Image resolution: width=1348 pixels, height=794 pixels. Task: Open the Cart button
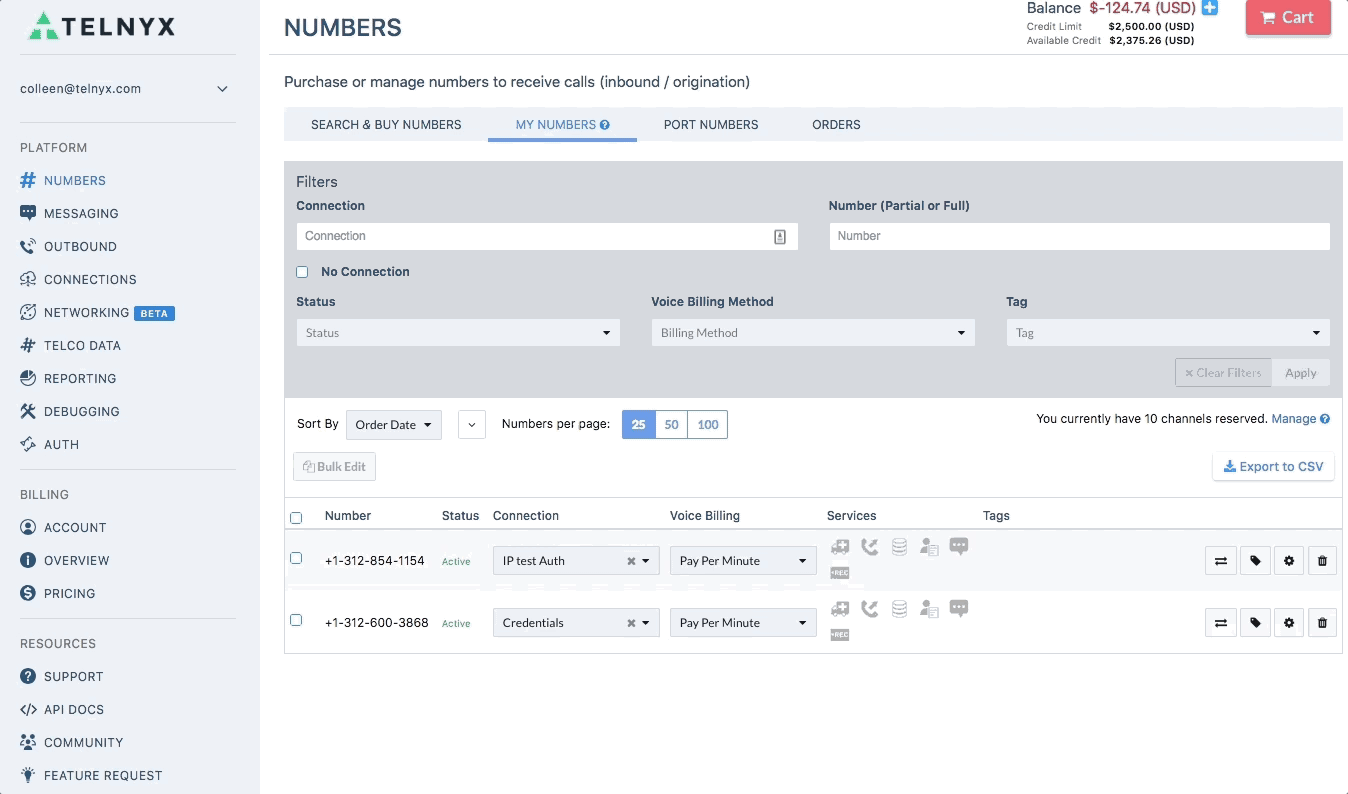tap(1288, 18)
